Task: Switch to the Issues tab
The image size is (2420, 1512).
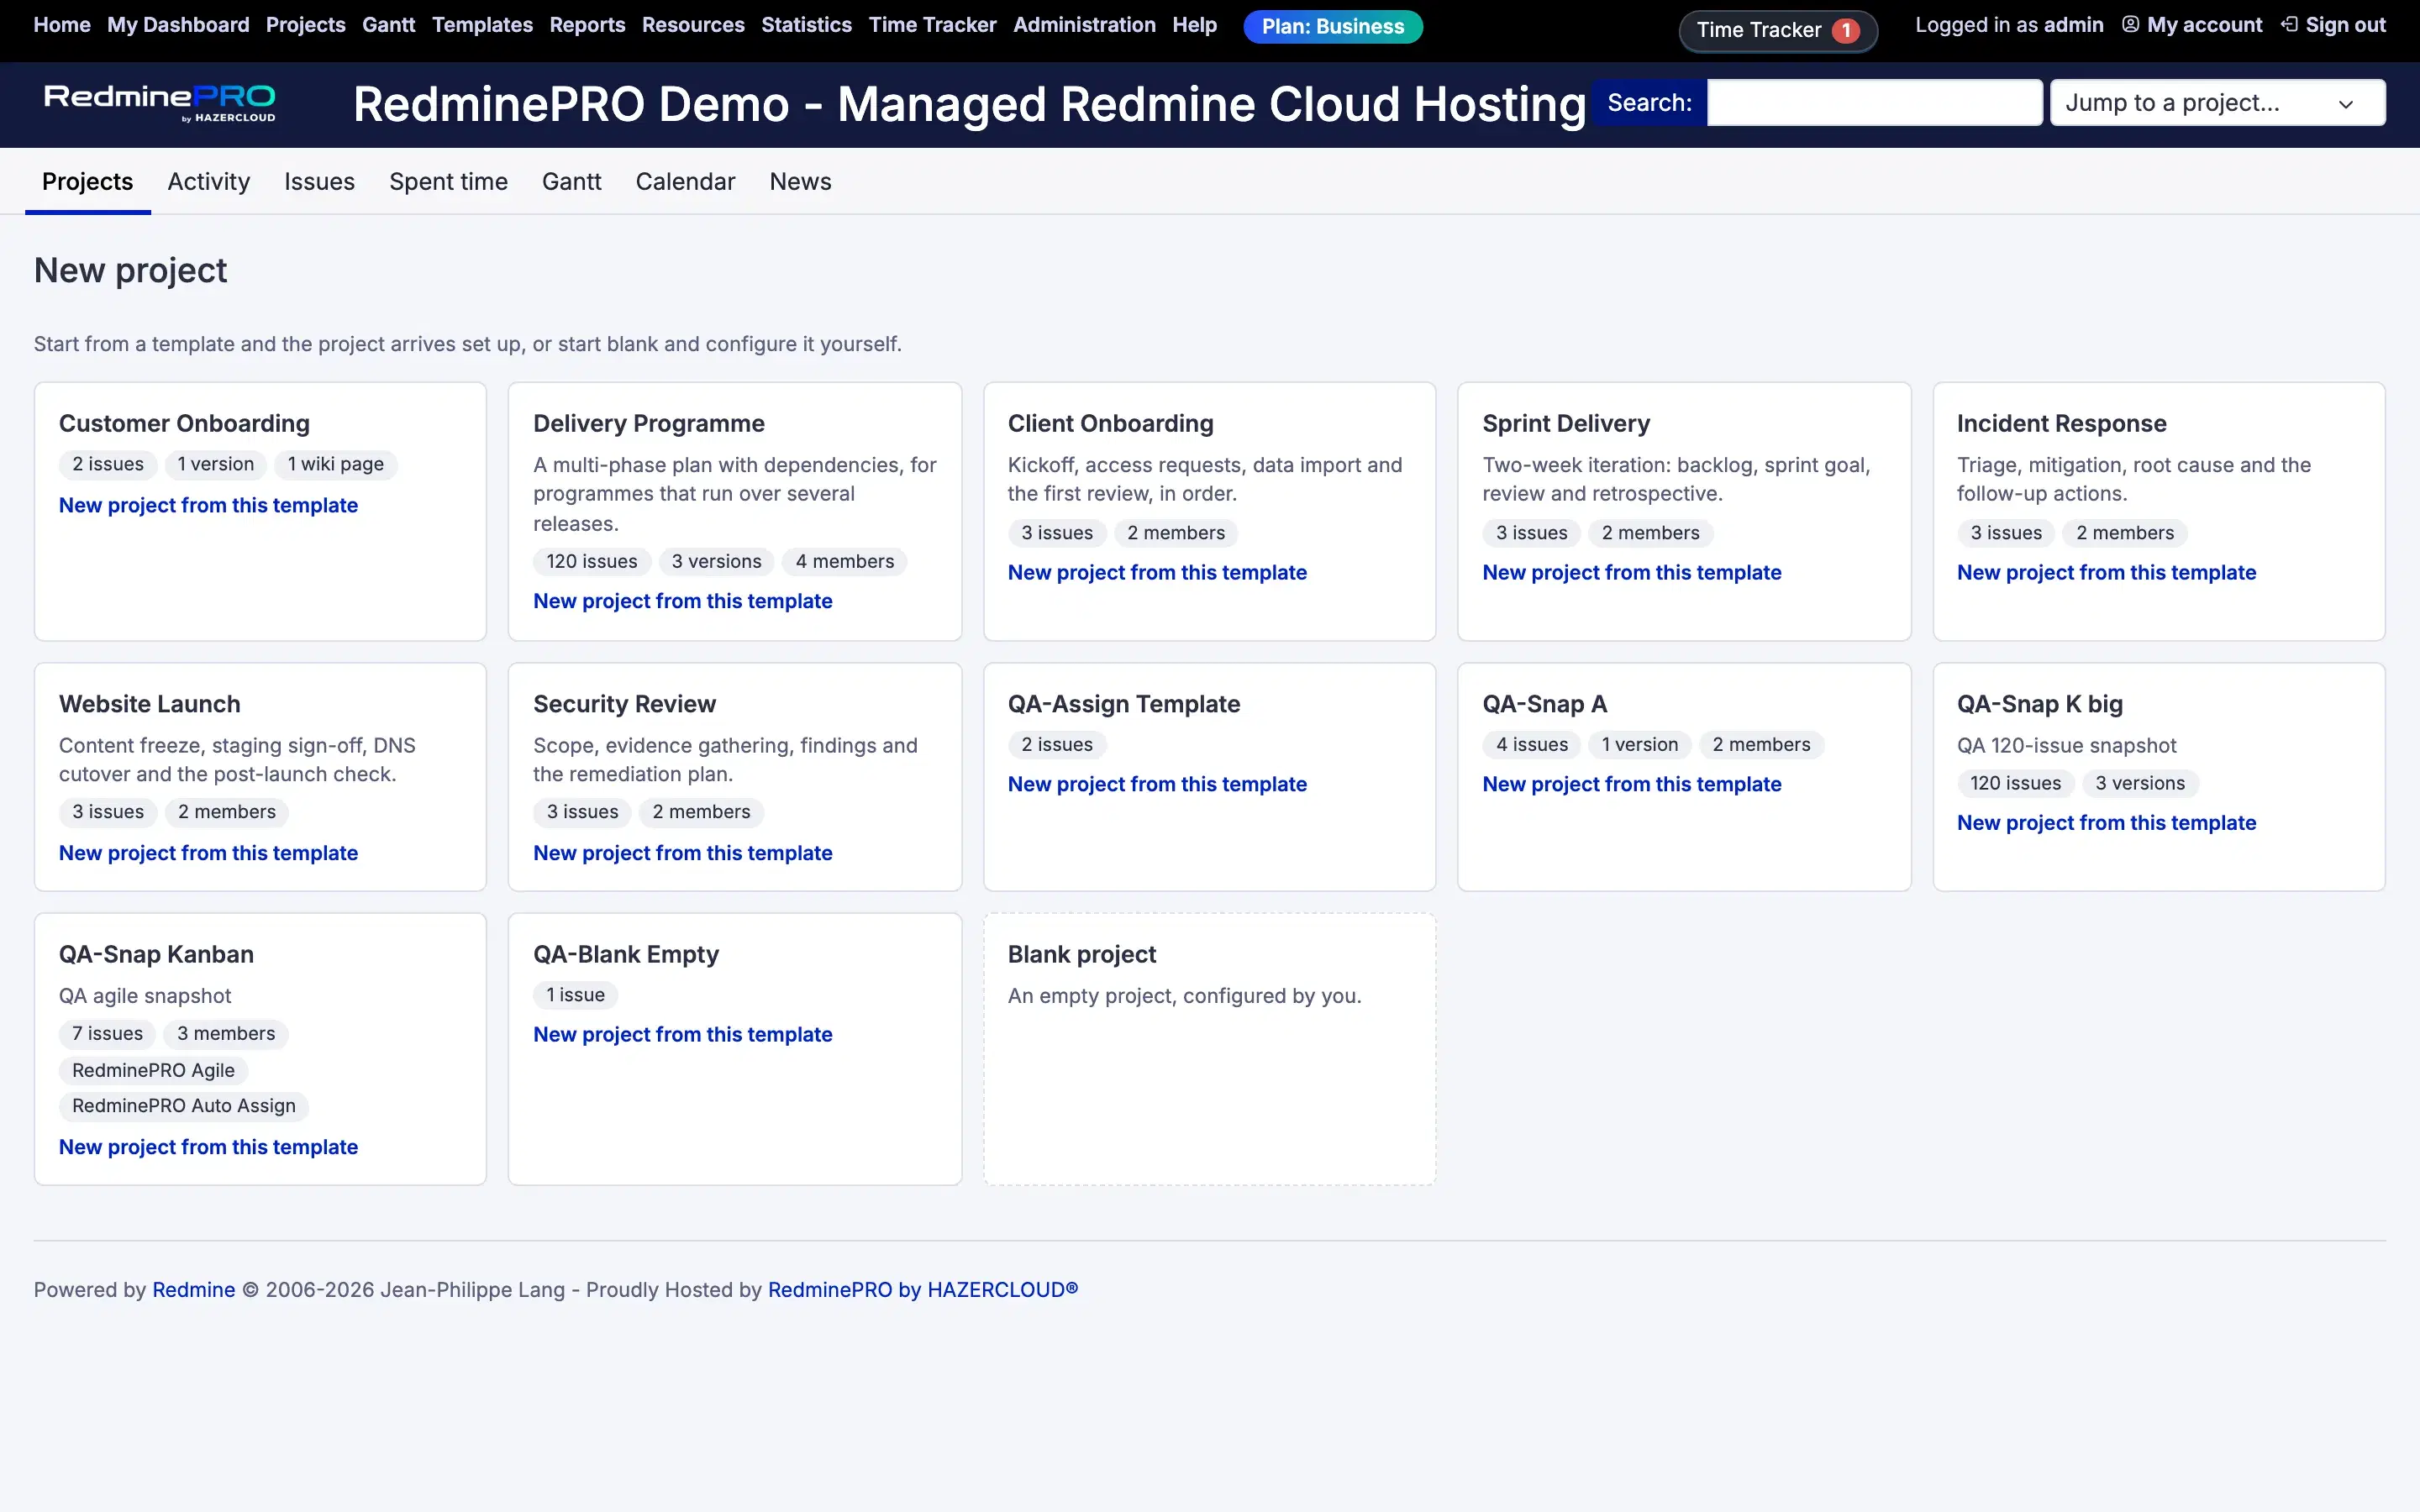Action: coord(319,182)
